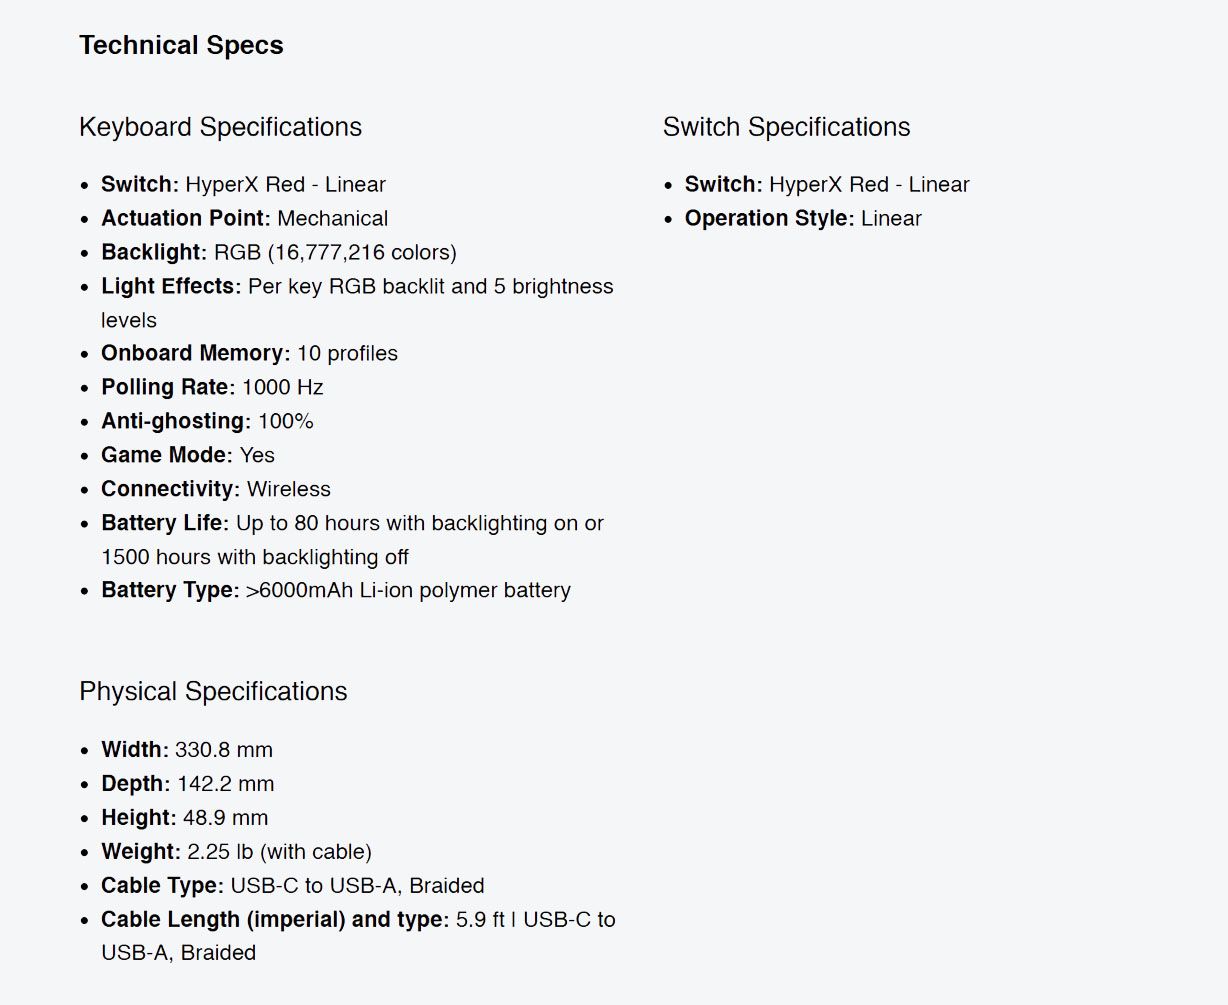This screenshot has width=1228, height=1005.
Task: Select the Width 330.8 mm line
Action: (187, 750)
